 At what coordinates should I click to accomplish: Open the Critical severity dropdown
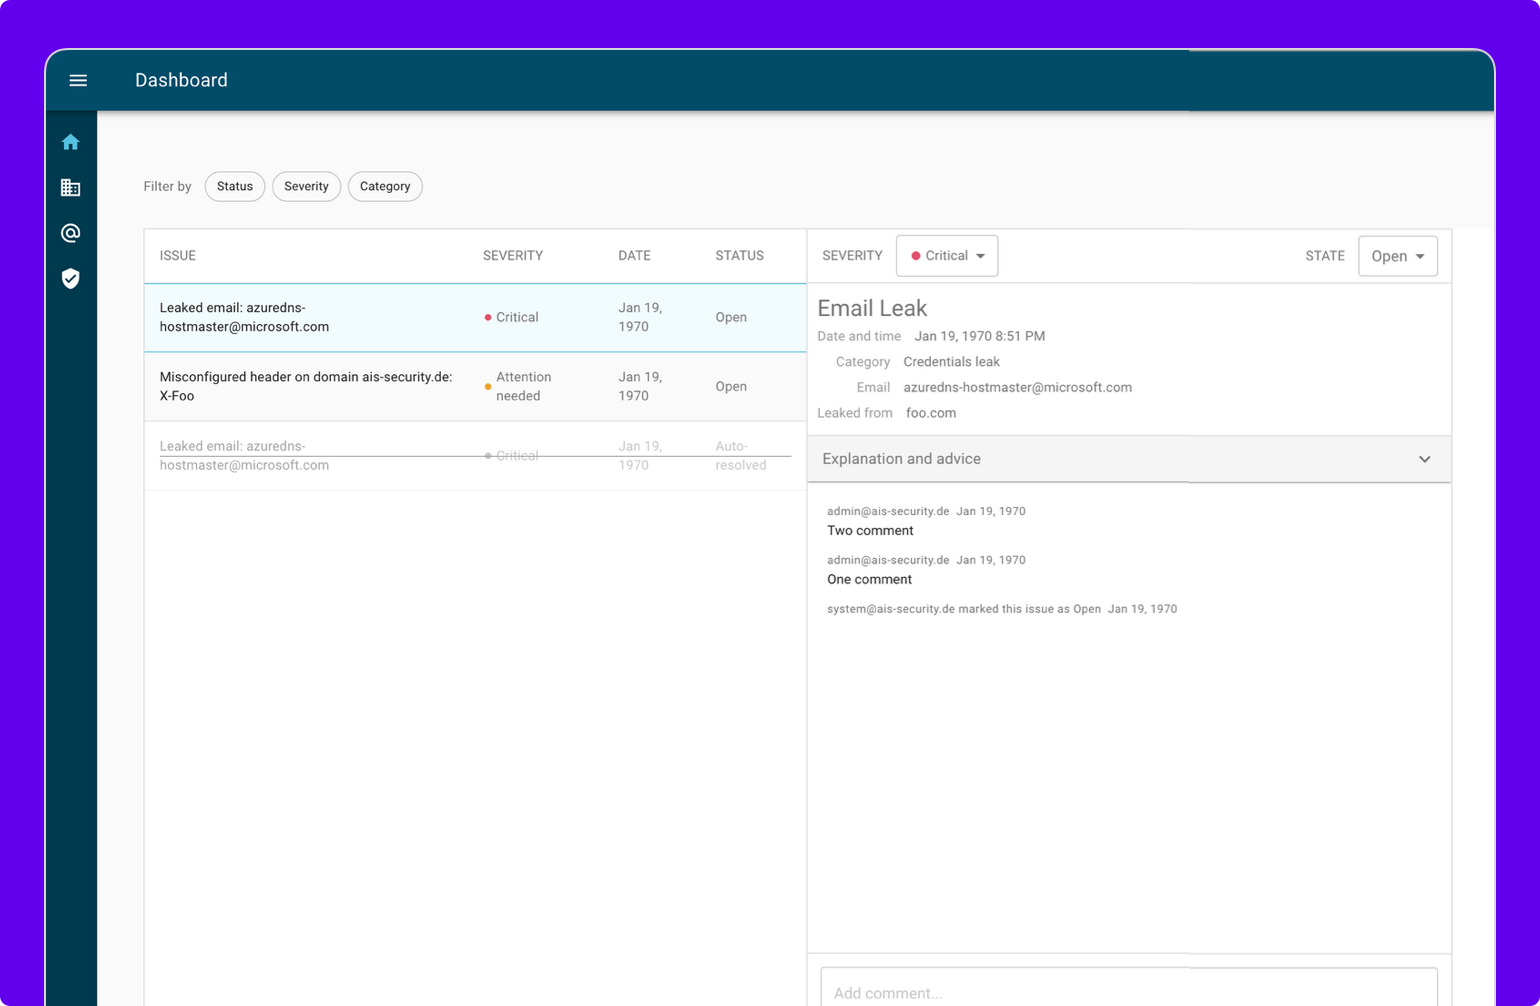click(946, 256)
